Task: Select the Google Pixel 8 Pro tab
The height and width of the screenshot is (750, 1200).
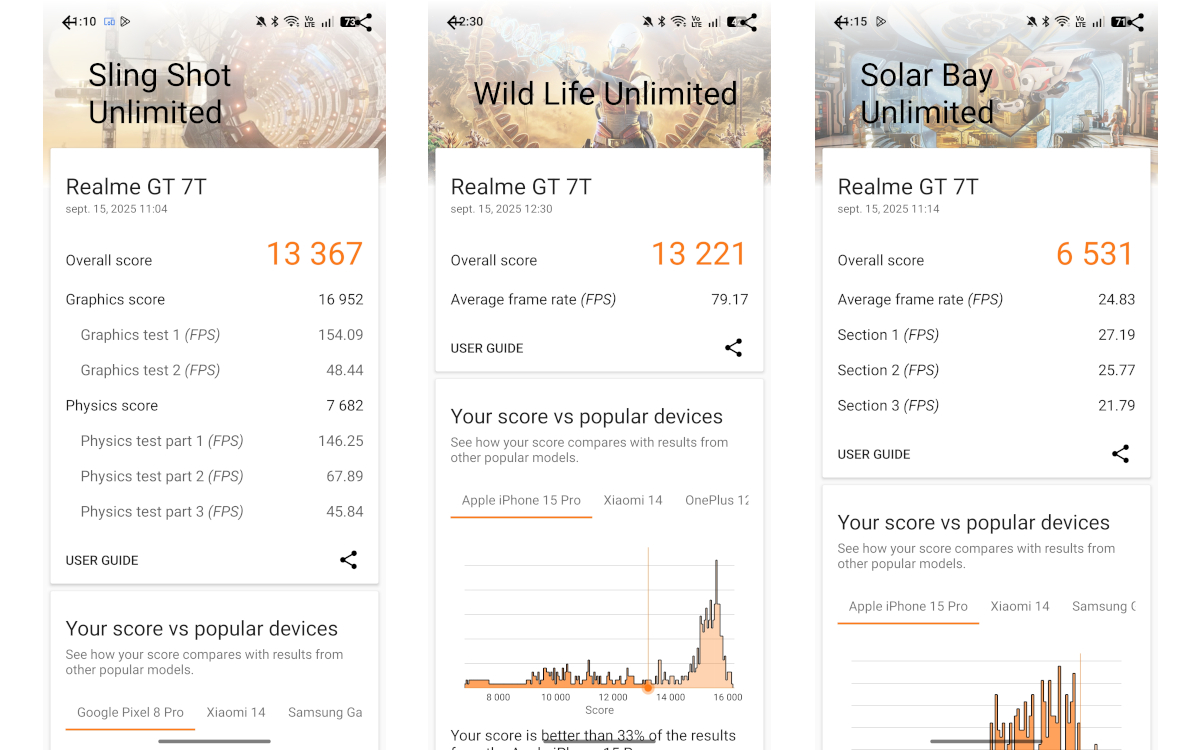Action: (x=130, y=712)
